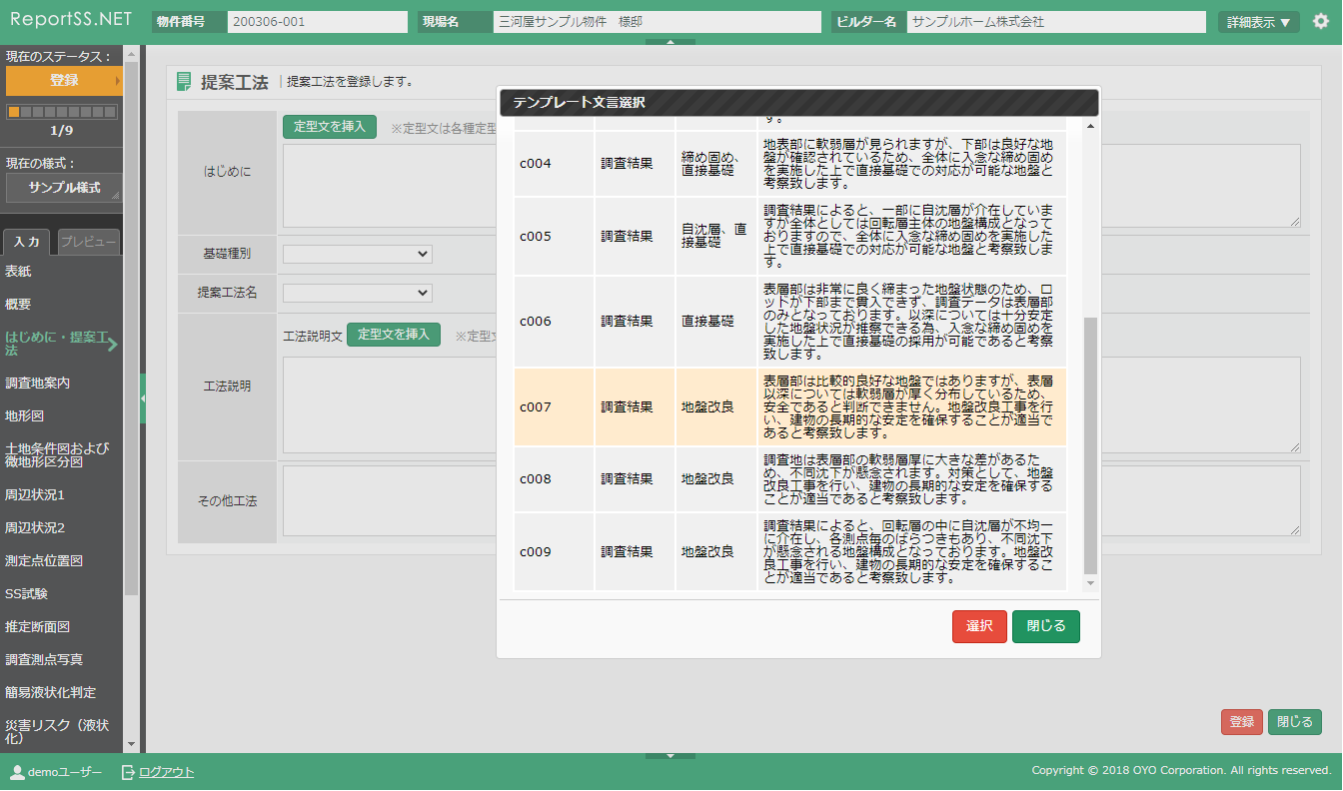Click 定型文を挿入 button for はじめに

330,127
